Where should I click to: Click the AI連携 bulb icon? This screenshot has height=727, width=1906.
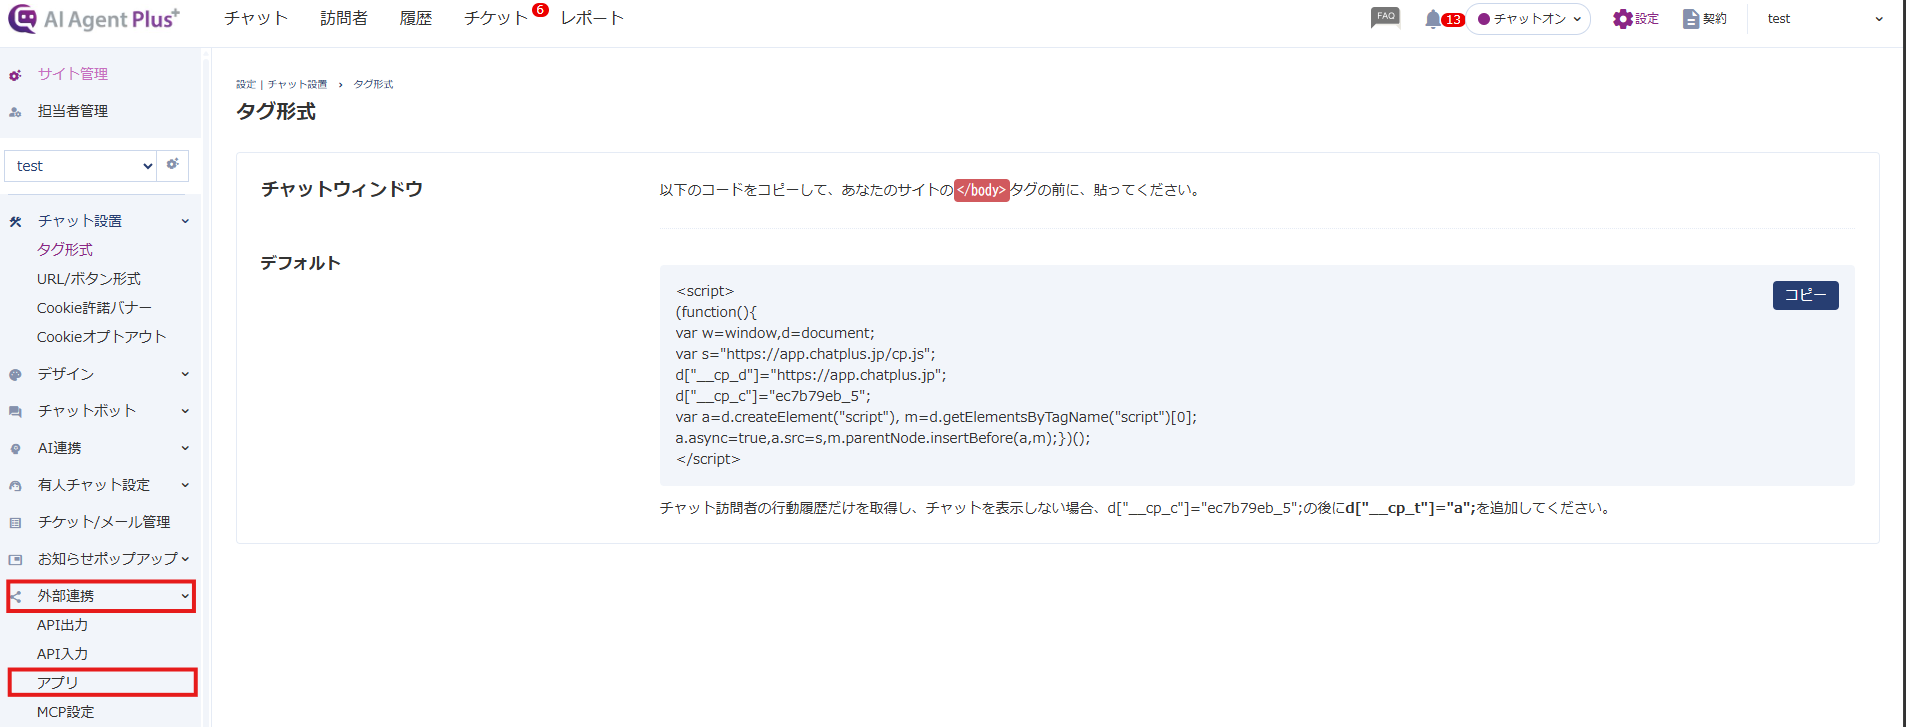[15, 449]
